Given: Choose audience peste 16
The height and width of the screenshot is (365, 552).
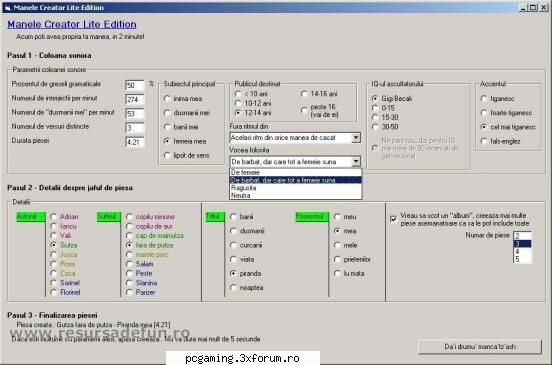Looking at the screenshot, I should [x=305, y=110].
